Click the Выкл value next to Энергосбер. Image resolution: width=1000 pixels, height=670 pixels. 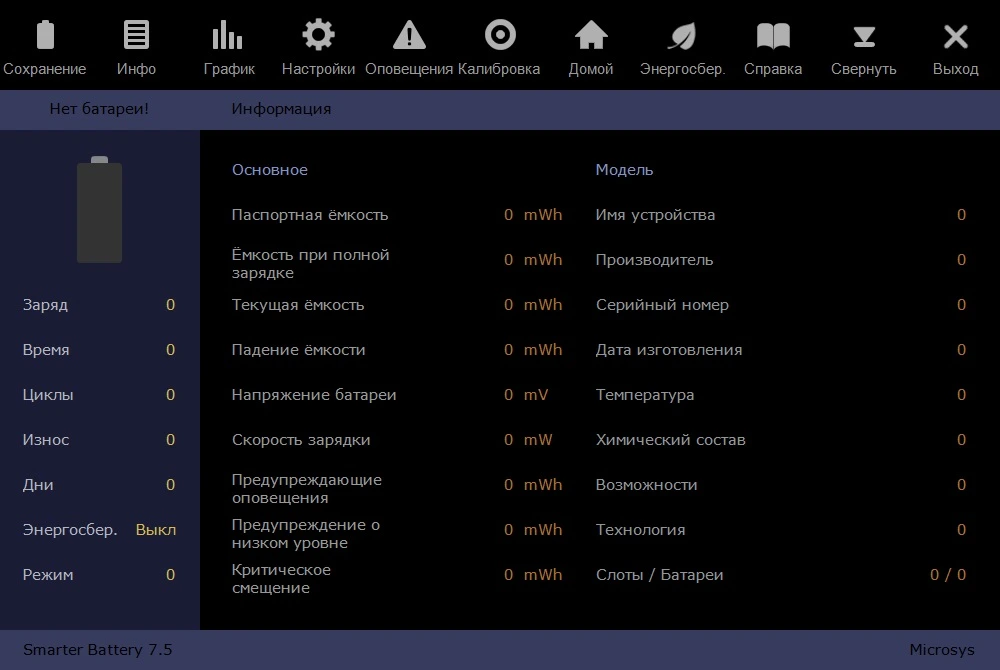(156, 530)
